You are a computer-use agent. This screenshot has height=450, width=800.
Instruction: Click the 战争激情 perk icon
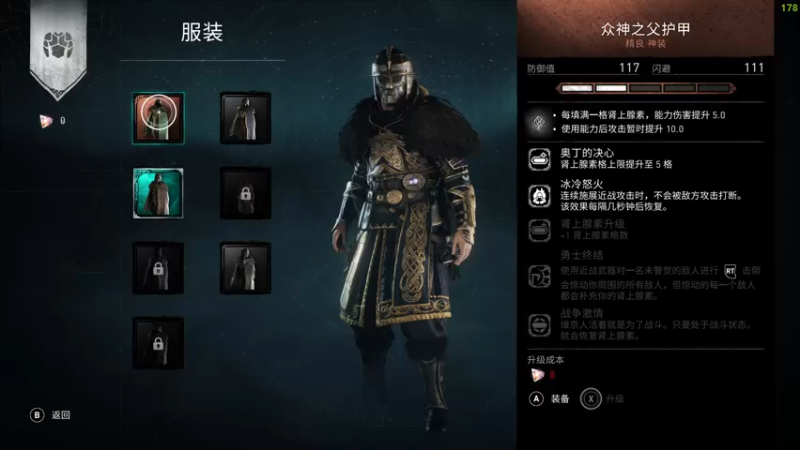coord(539,325)
